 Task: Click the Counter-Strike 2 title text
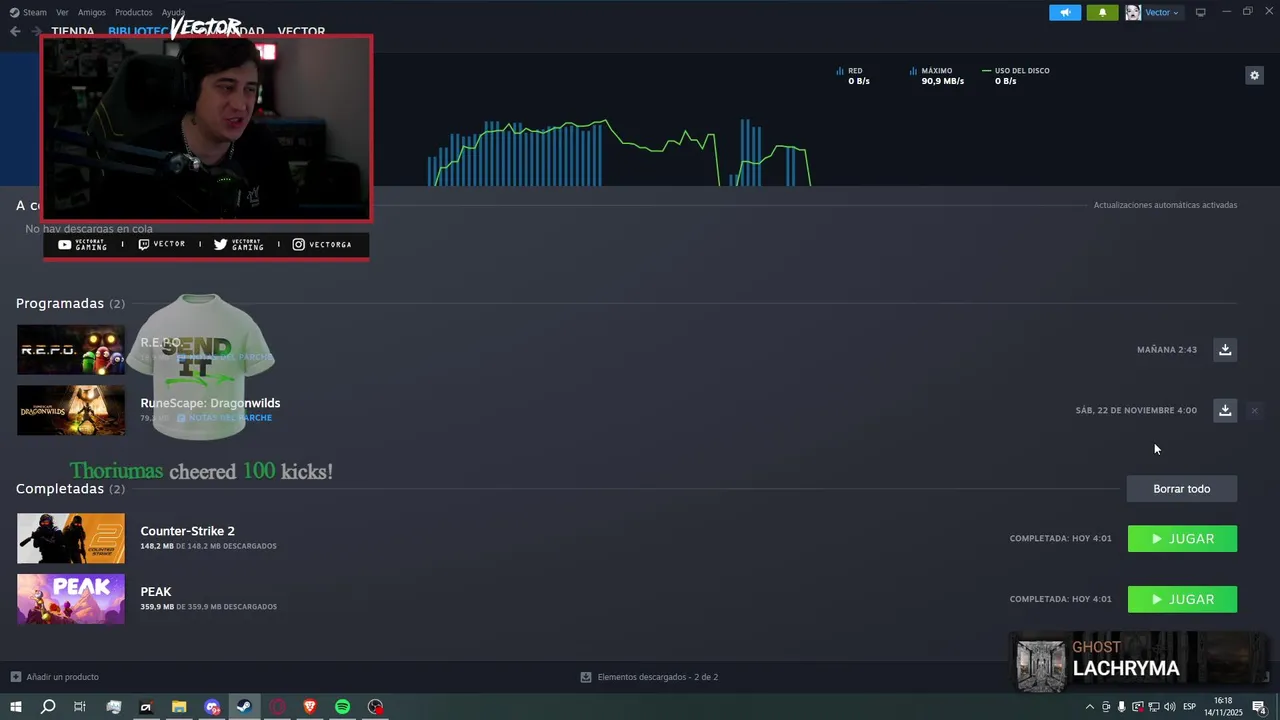(x=187, y=531)
